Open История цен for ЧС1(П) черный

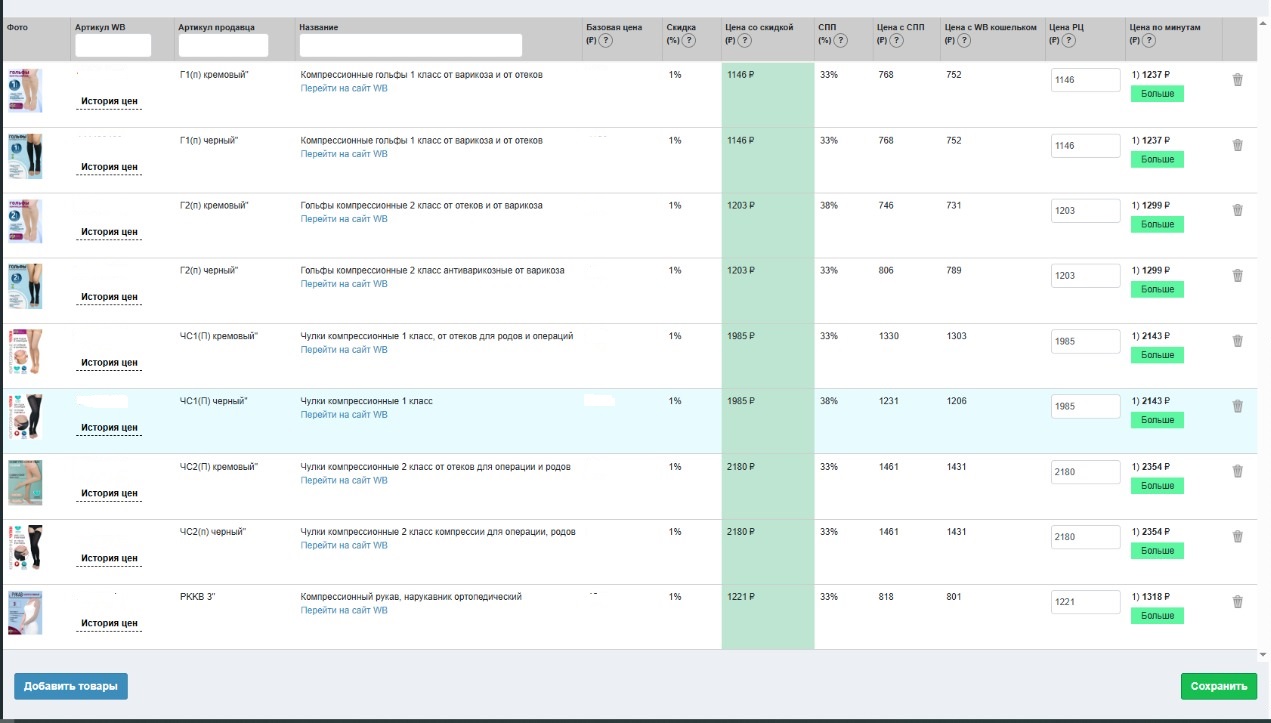click(x=109, y=428)
